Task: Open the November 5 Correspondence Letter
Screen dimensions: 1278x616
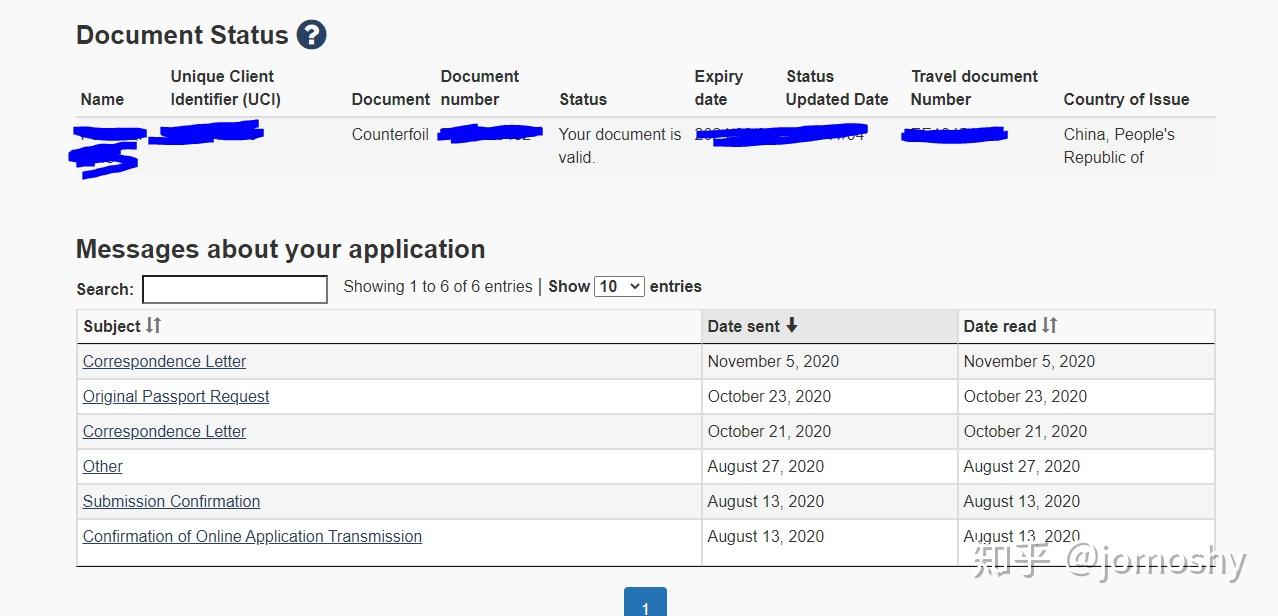Action: pyautogui.click(x=164, y=362)
